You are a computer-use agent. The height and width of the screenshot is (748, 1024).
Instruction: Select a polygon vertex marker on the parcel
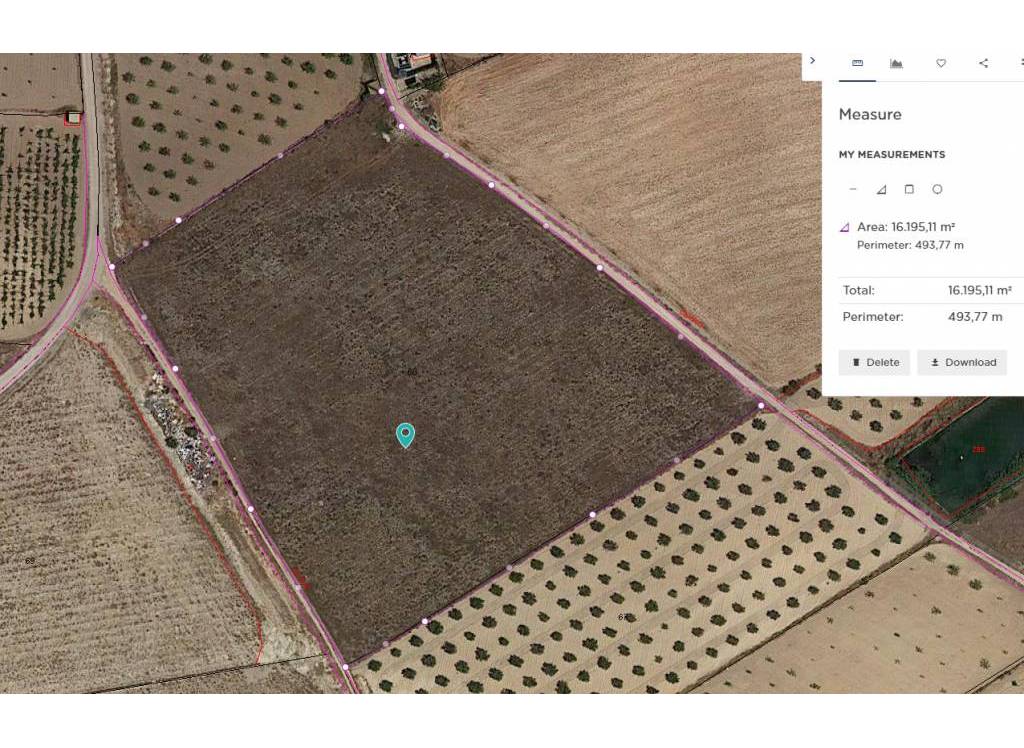click(490, 184)
